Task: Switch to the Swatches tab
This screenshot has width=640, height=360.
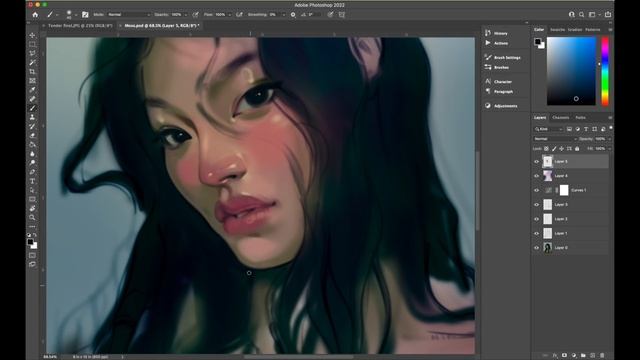Action: tap(557, 30)
